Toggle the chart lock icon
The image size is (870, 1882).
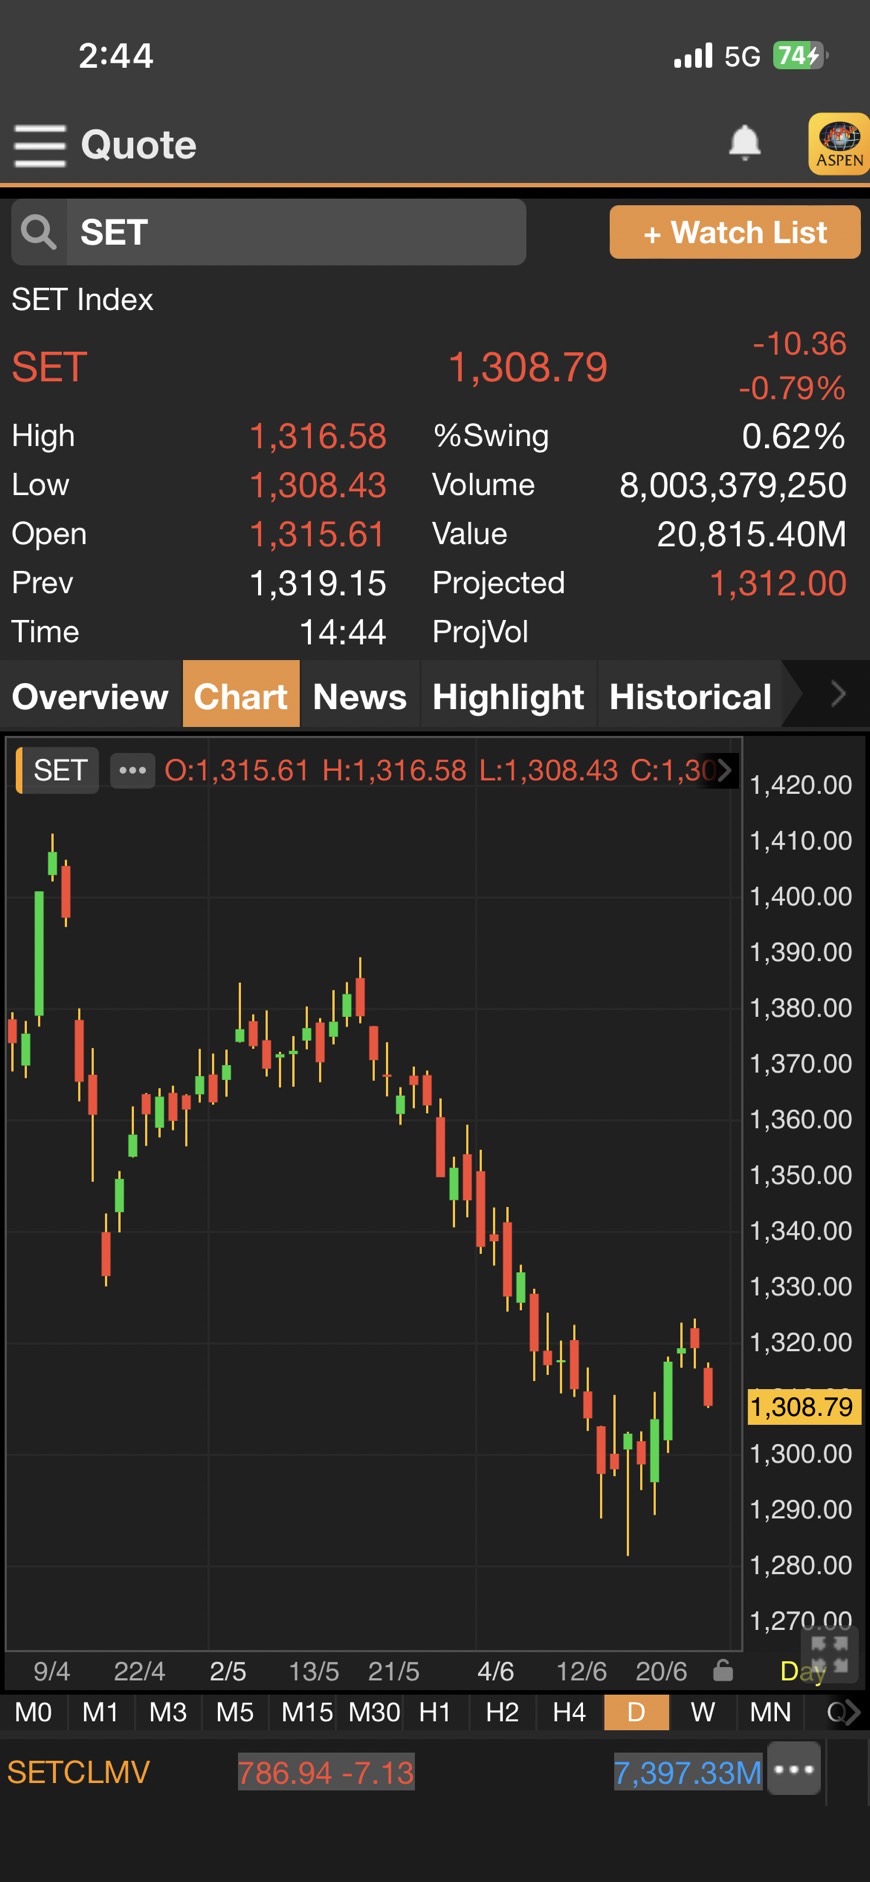pos(723,1671)
